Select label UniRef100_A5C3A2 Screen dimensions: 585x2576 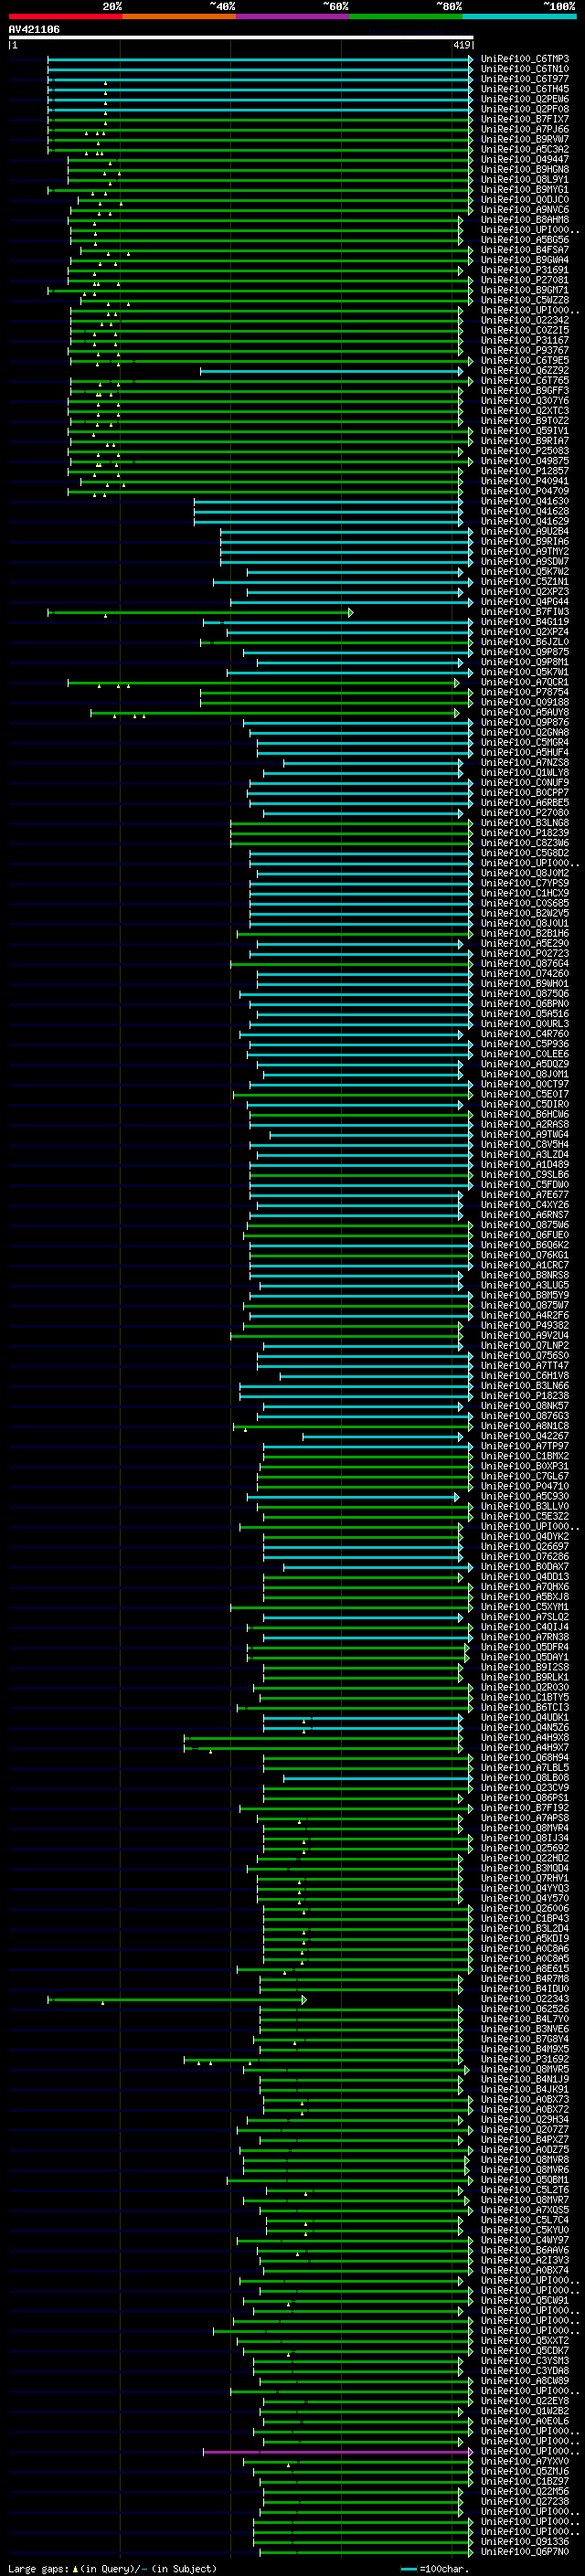[525, 149]
